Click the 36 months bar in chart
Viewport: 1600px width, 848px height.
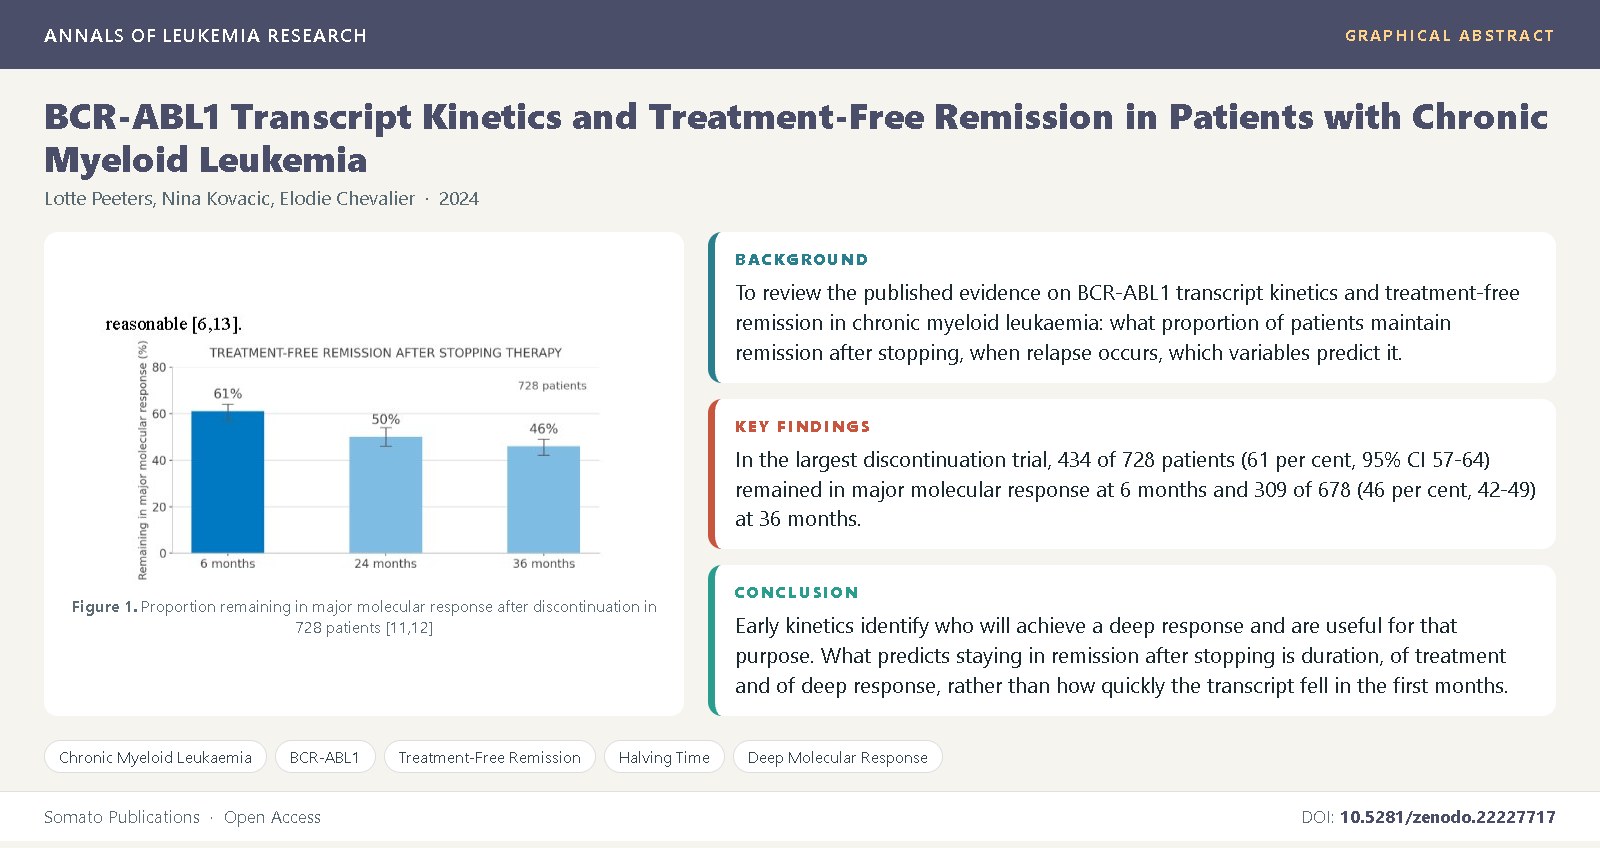[x=544, y=499]
